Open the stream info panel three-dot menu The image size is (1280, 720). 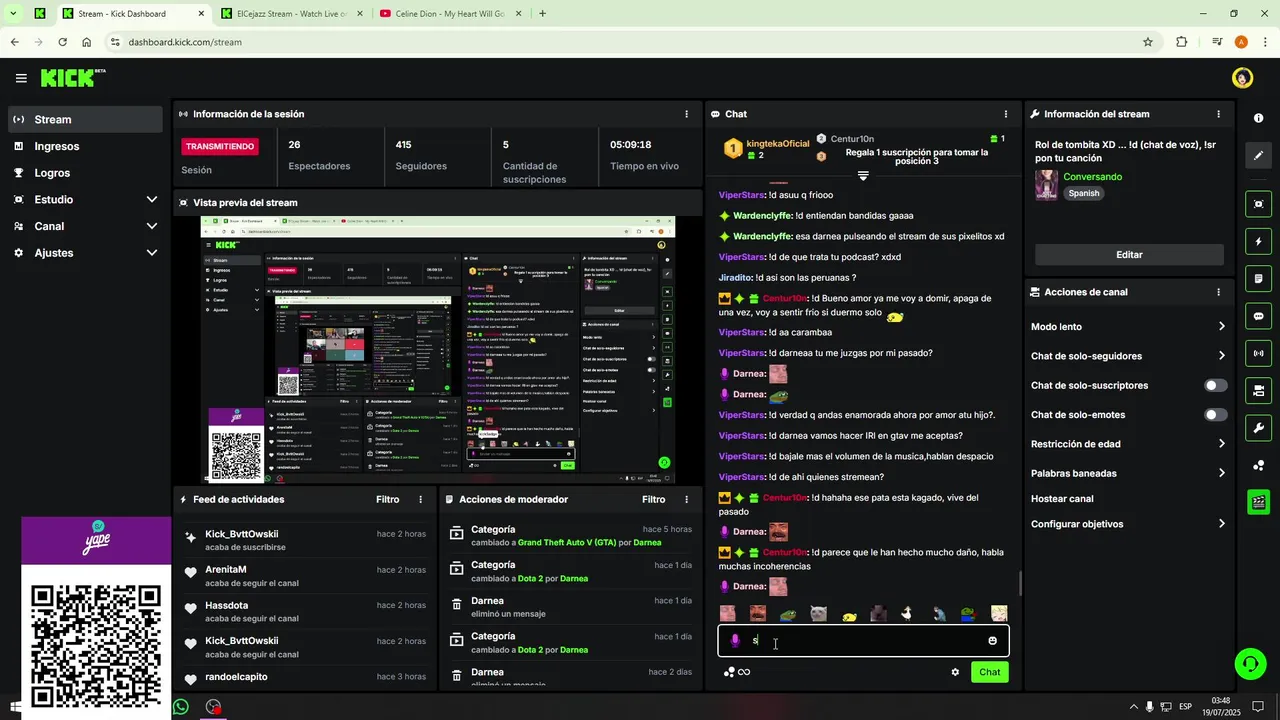pyautogui.click(x=1218, y=114)
